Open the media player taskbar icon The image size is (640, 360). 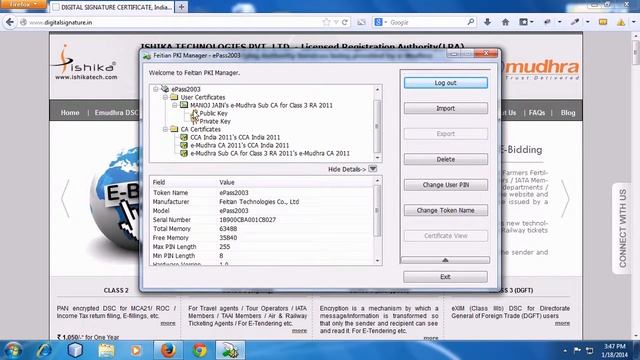coord(136,350)
